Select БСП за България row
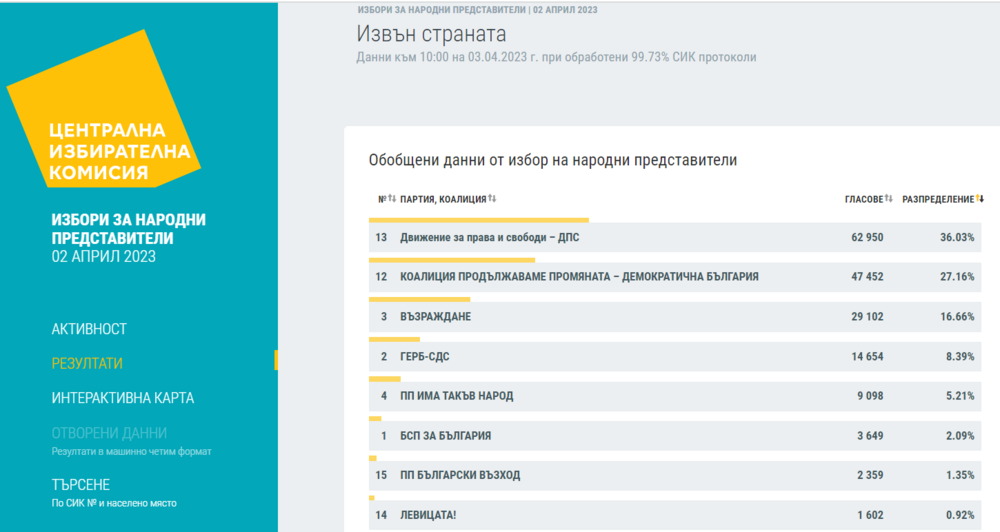 675,436
